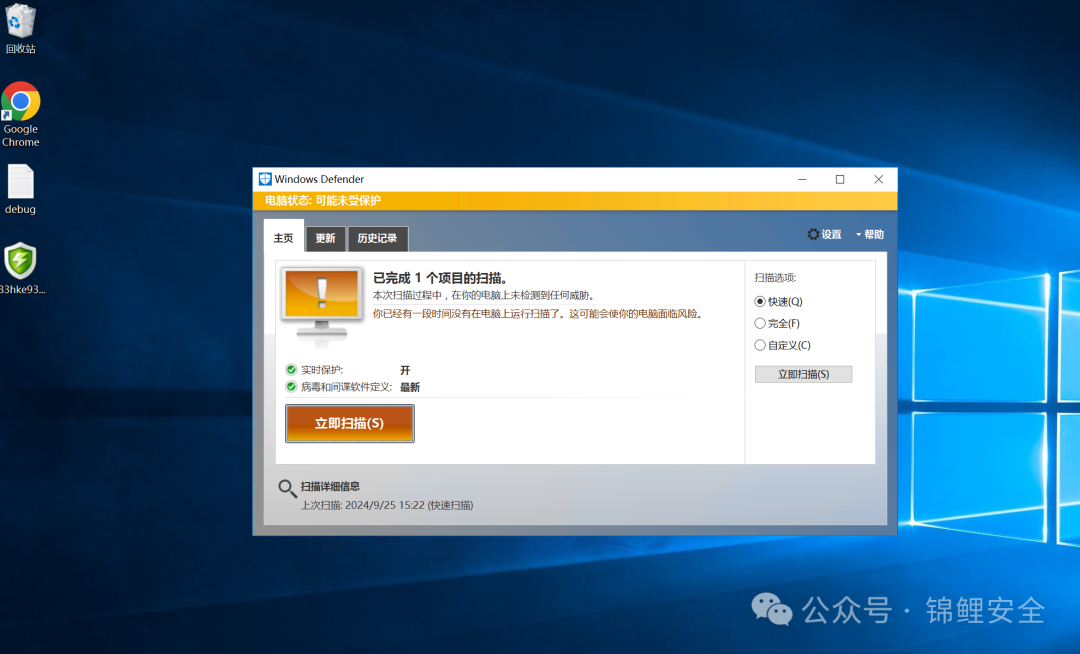Click the green check beside 病毒和间谍软件定义
Screen dimensions: 1080x654
tap(291, 387)
